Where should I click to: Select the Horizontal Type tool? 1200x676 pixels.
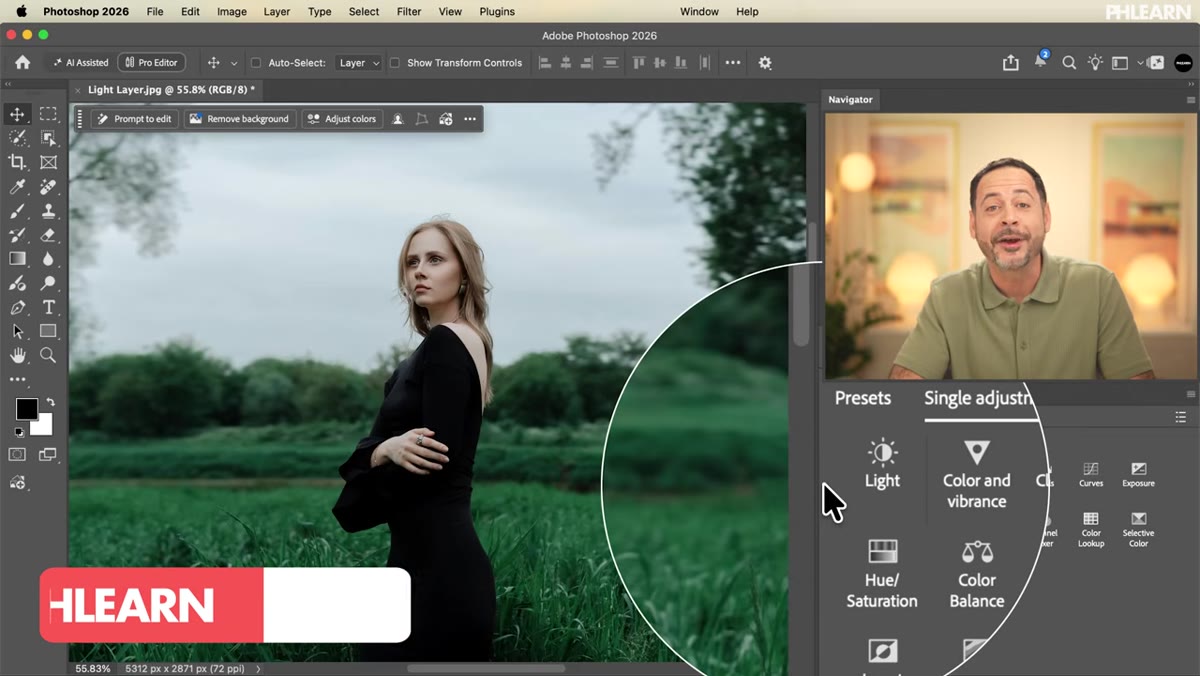[x=48, y=307]
